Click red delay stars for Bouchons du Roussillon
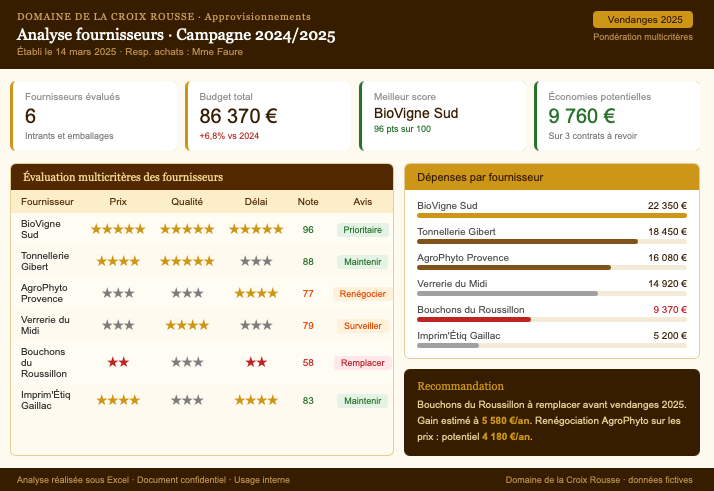714x491 pixels. click(256, 362)
